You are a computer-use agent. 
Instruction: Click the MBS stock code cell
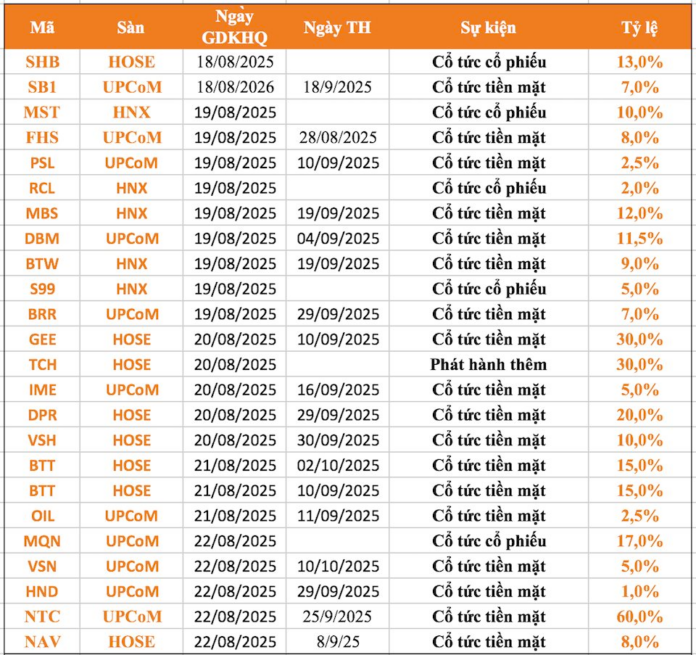(42, 213)
